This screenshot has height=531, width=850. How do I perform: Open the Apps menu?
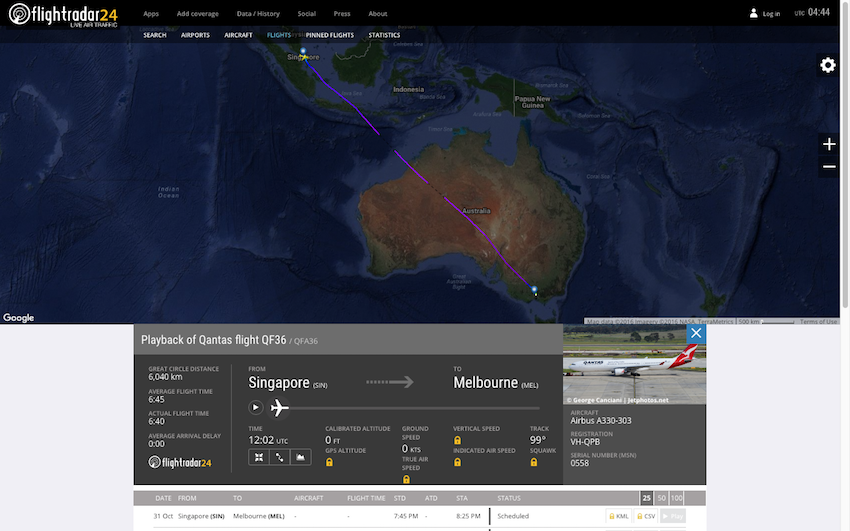(151, 14)
